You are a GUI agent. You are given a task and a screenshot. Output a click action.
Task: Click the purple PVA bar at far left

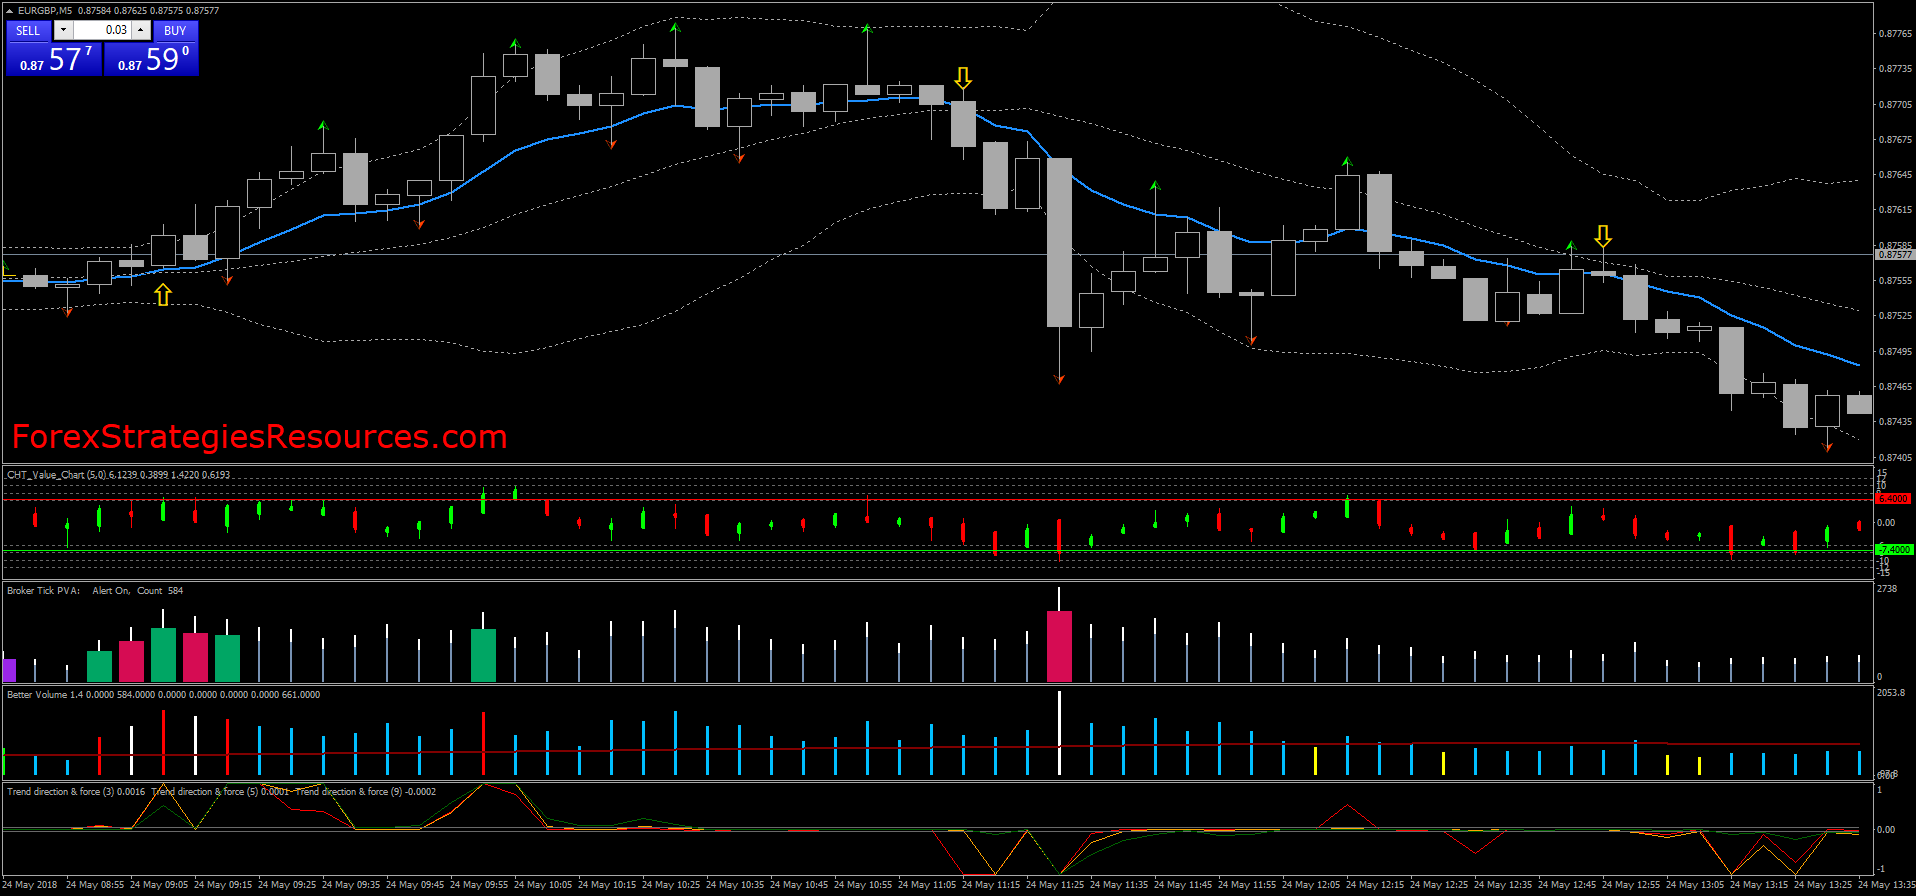pos(10,670)
